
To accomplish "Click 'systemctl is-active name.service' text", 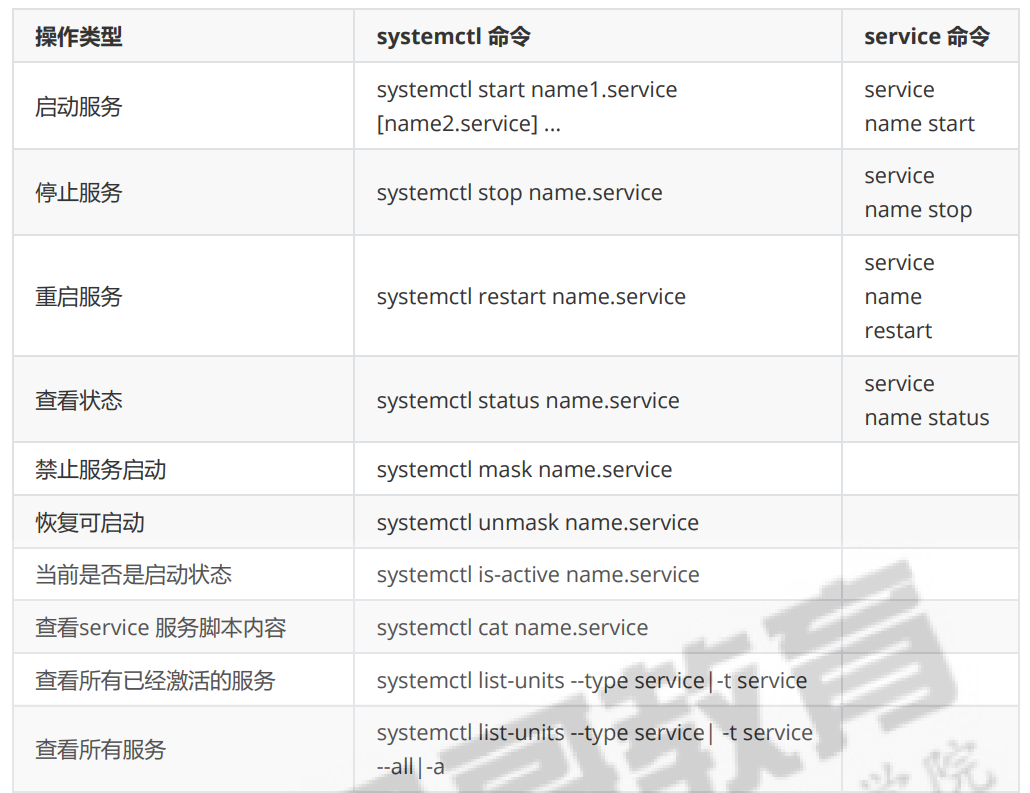I will tap(538, 575).
